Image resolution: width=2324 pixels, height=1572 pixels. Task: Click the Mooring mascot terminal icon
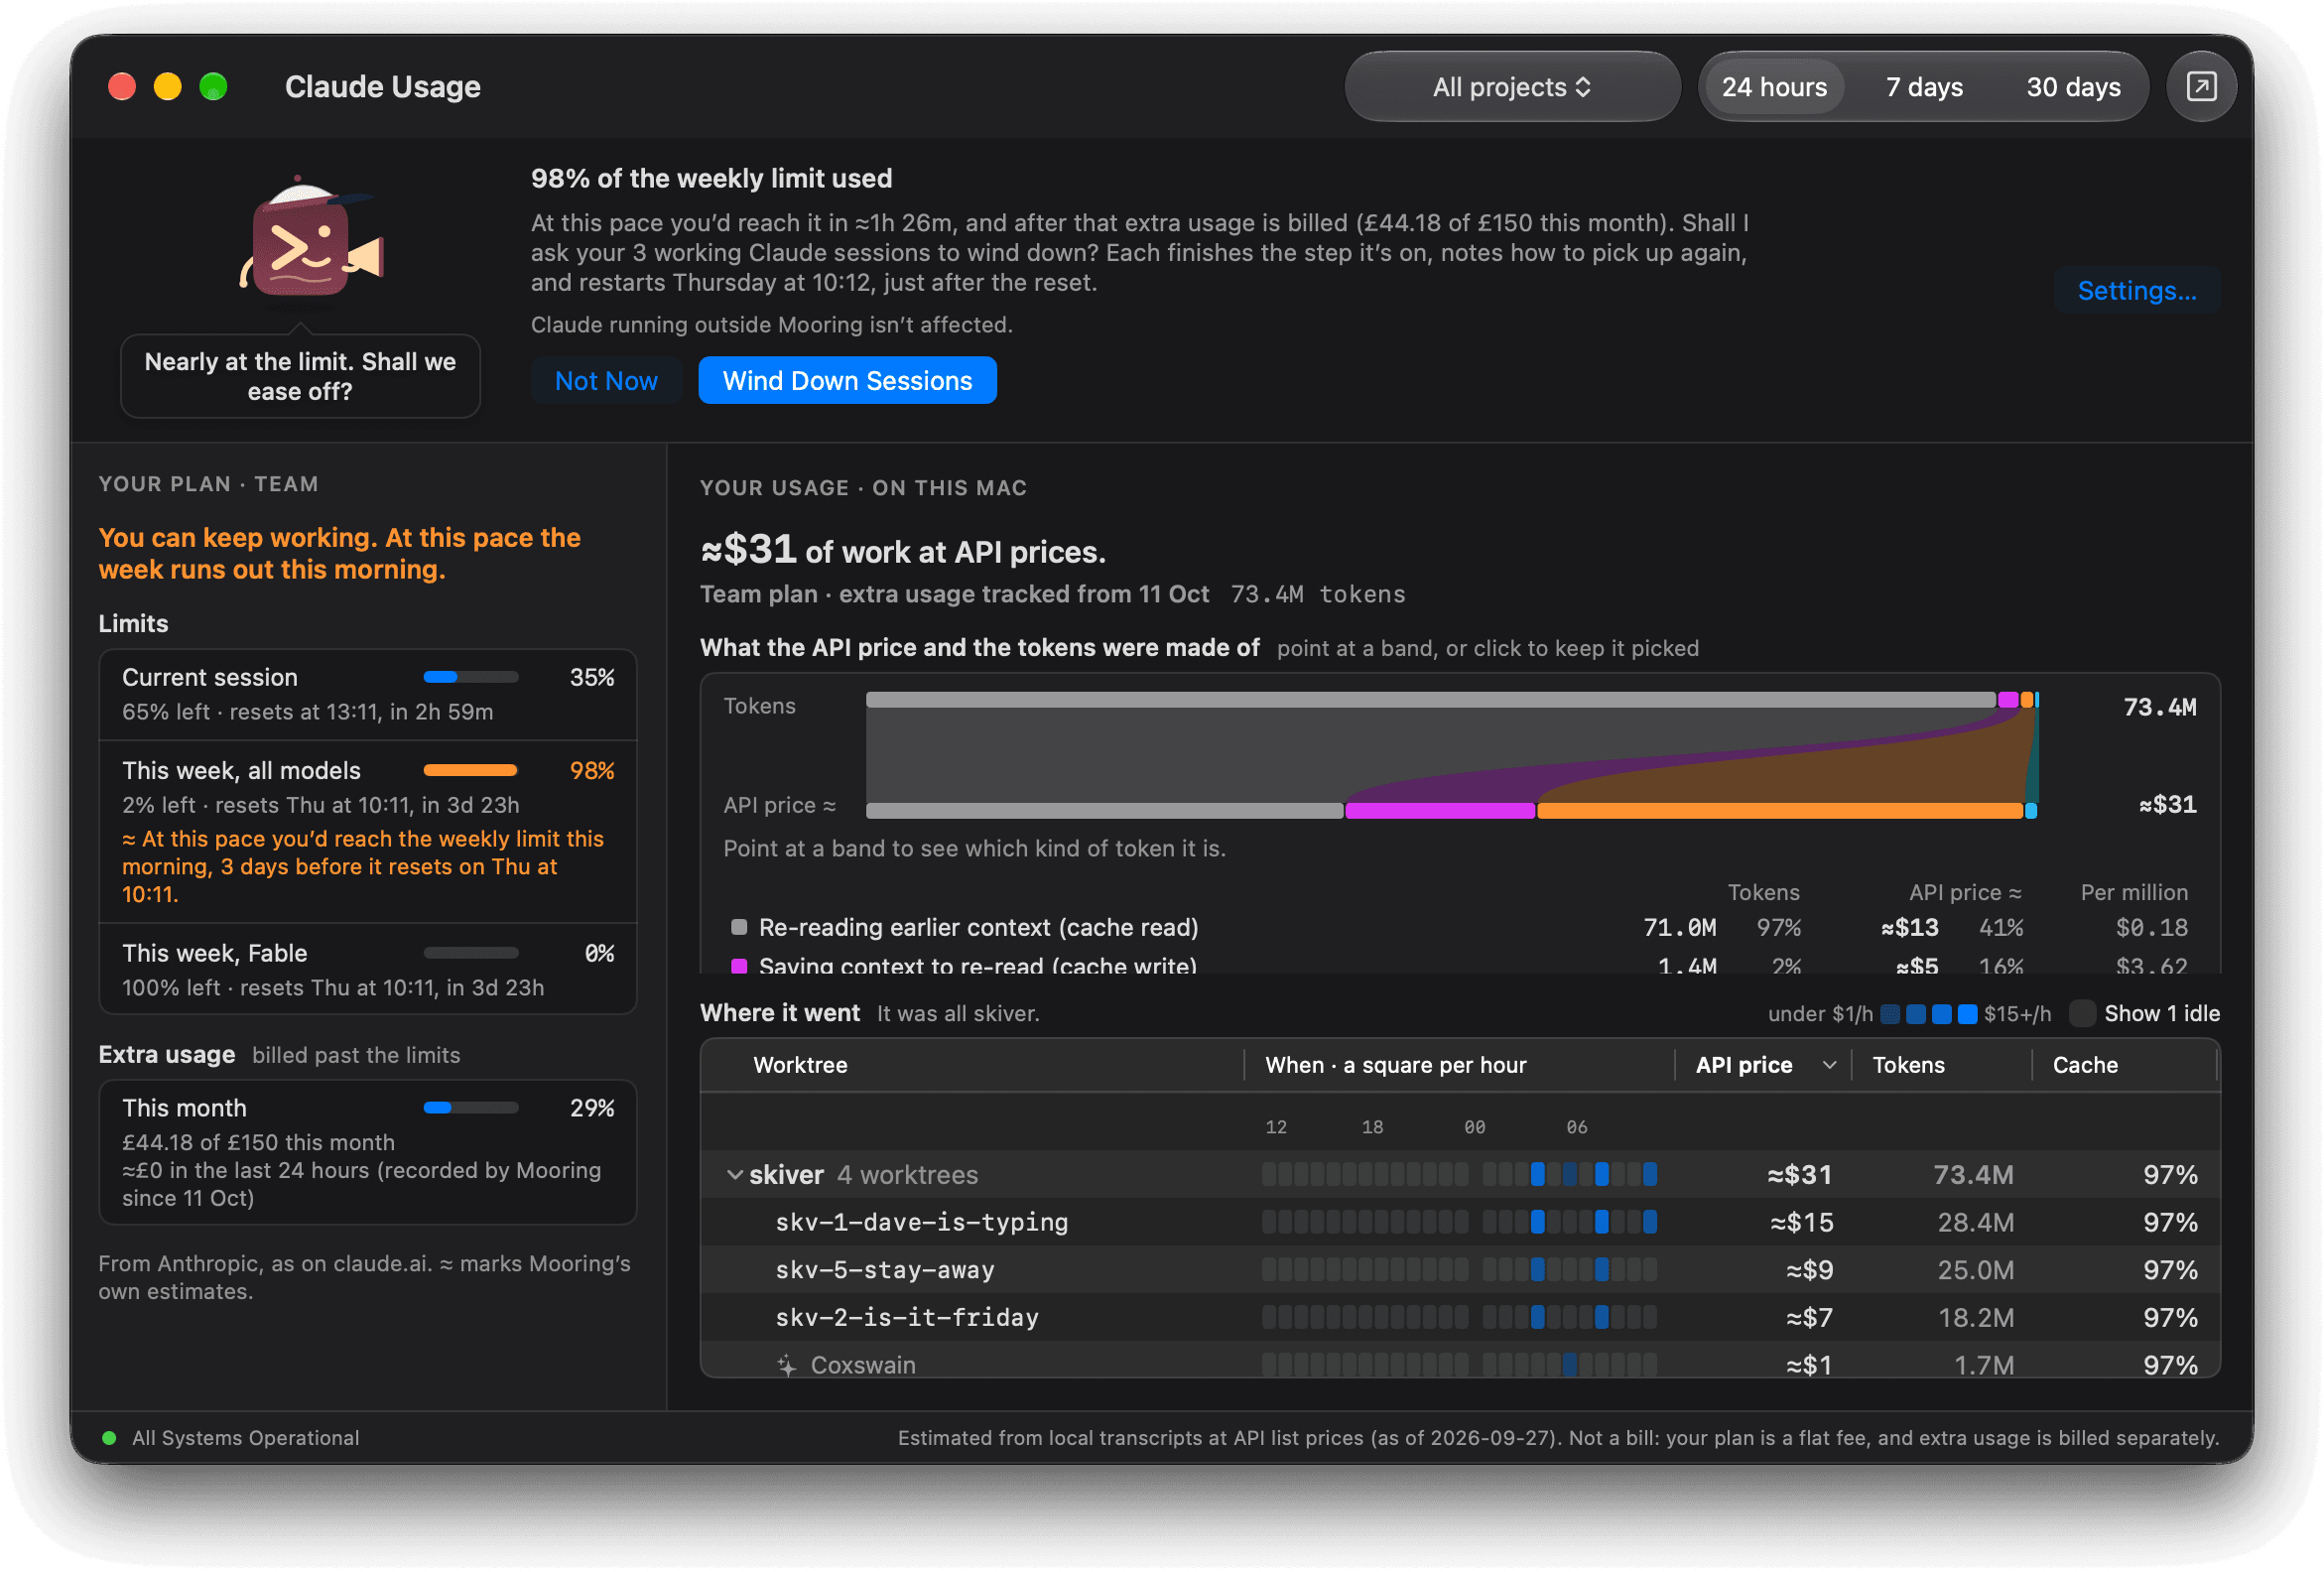311,240
